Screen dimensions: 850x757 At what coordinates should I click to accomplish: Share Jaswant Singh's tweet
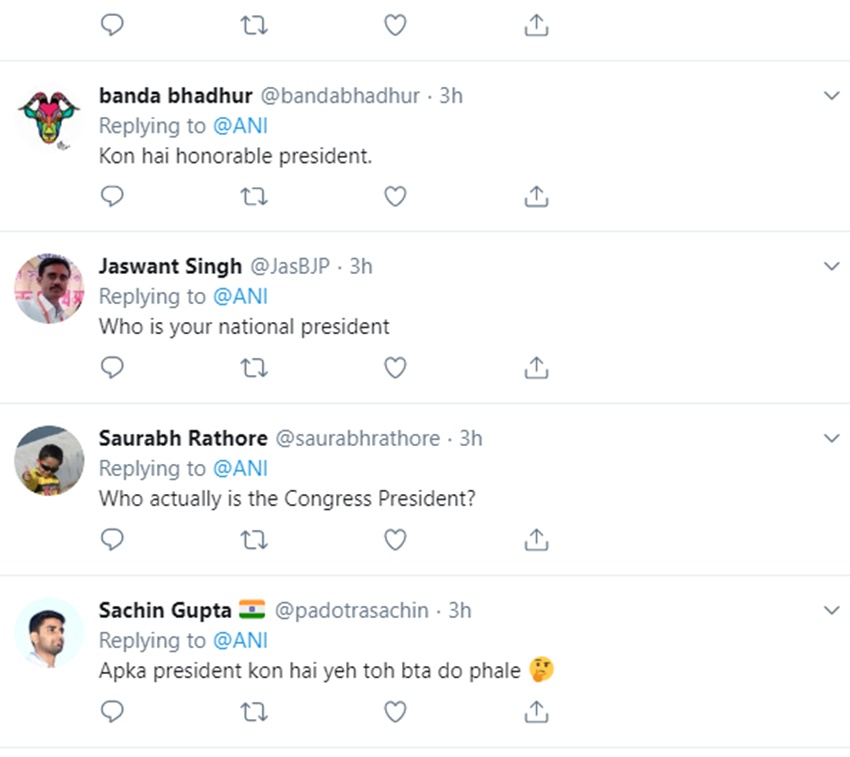pyautogui.click(x=536, y=368)
